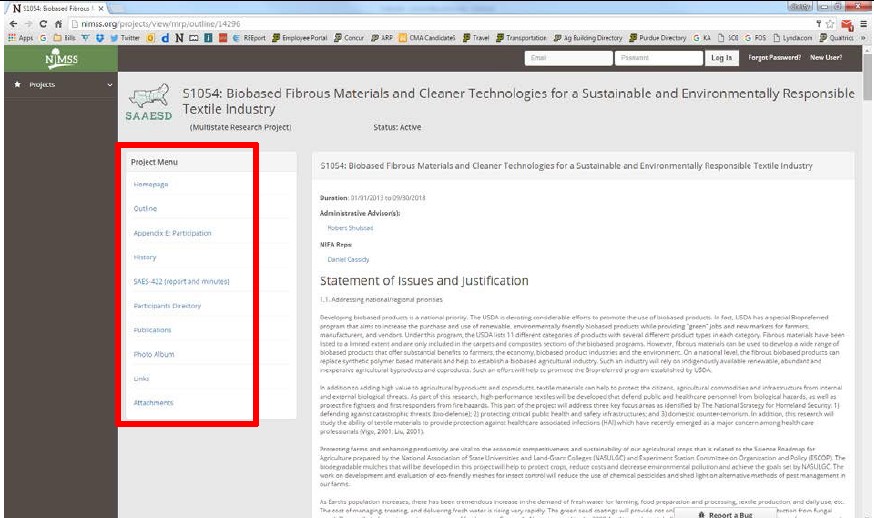Open SAES-422 (report and minutes)

[181, 282]
